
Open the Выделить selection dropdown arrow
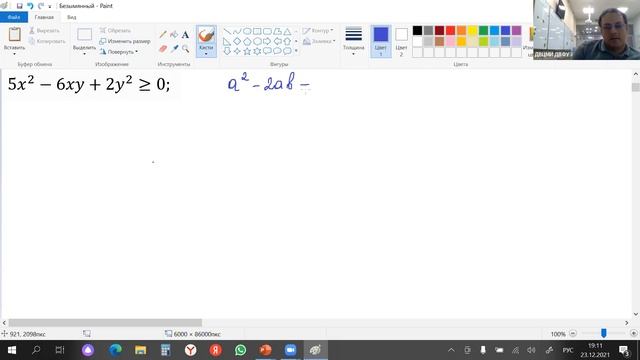(x=84, y=54)
